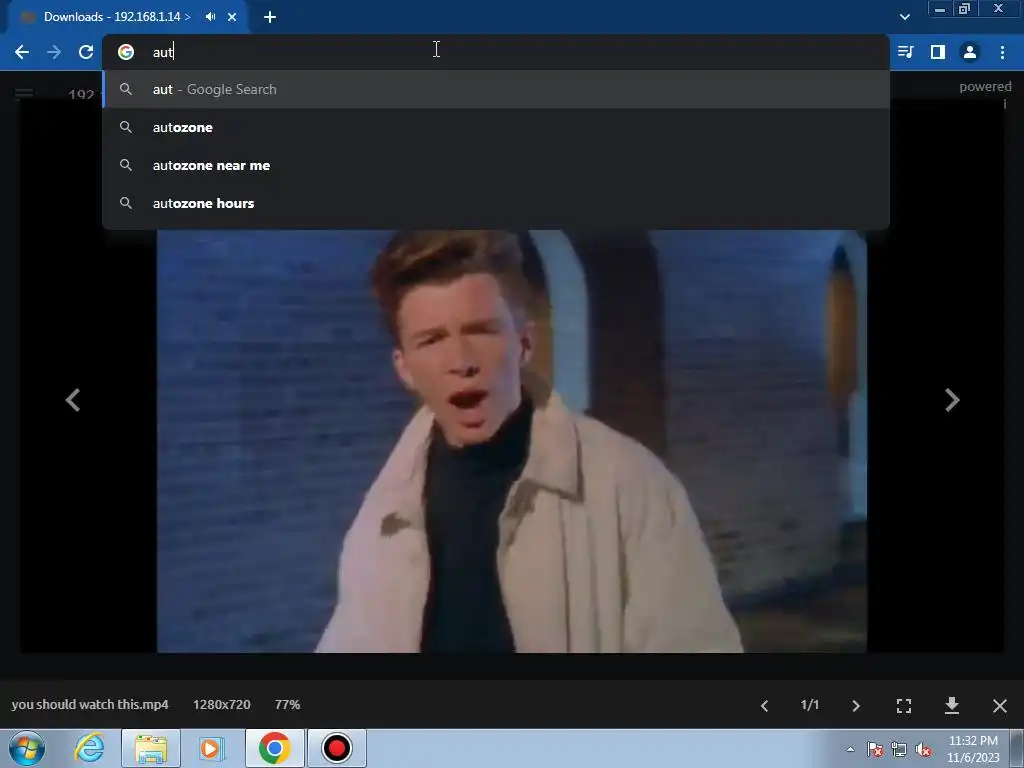Click the browser forward arrow
Viewport: 1024px width, 768px height.
click(x=54, y=52)
